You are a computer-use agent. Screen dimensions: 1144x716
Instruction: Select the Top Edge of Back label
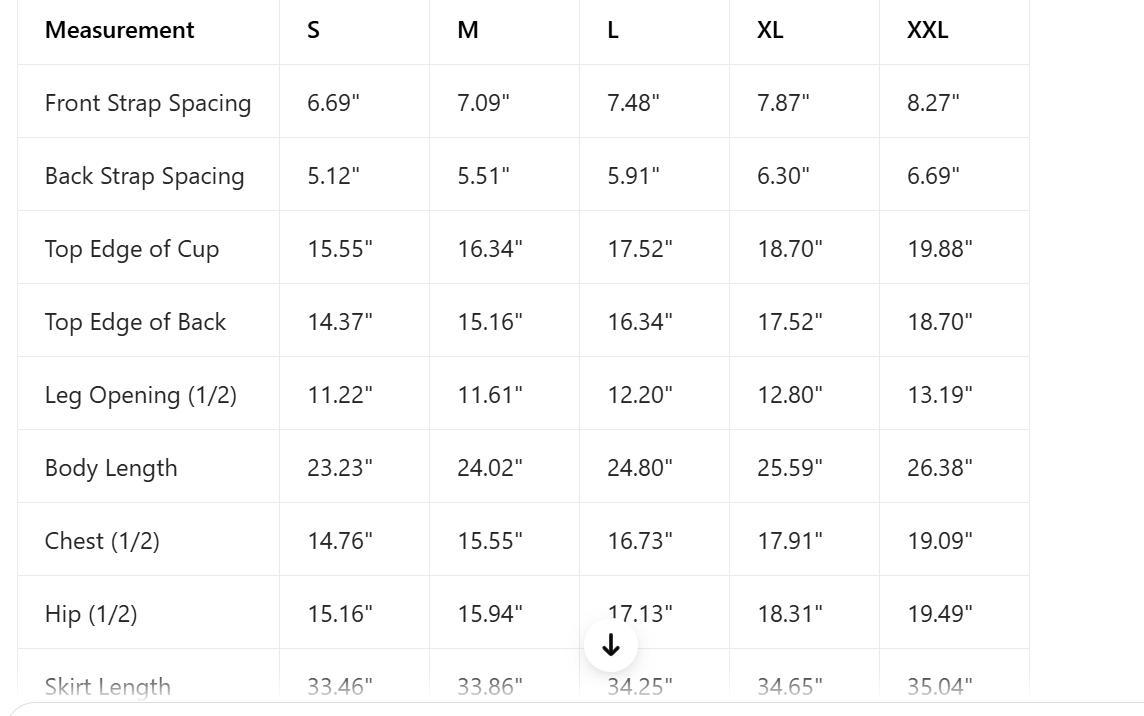pyautogui.click(x=135, y=322)
